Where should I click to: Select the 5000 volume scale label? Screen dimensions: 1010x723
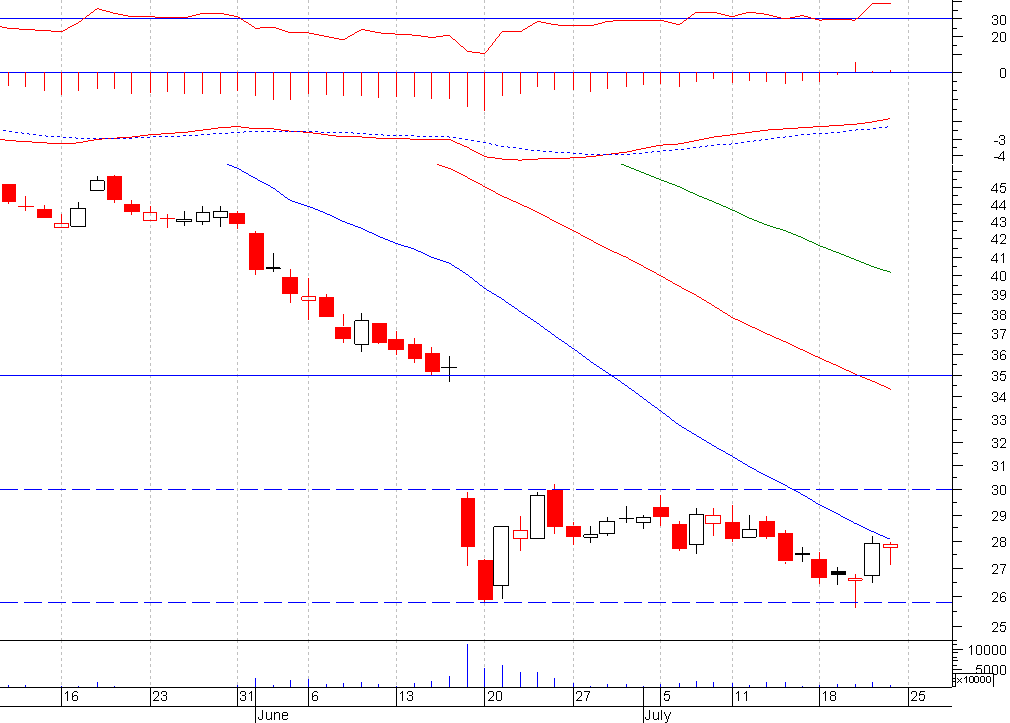[991, 670]
